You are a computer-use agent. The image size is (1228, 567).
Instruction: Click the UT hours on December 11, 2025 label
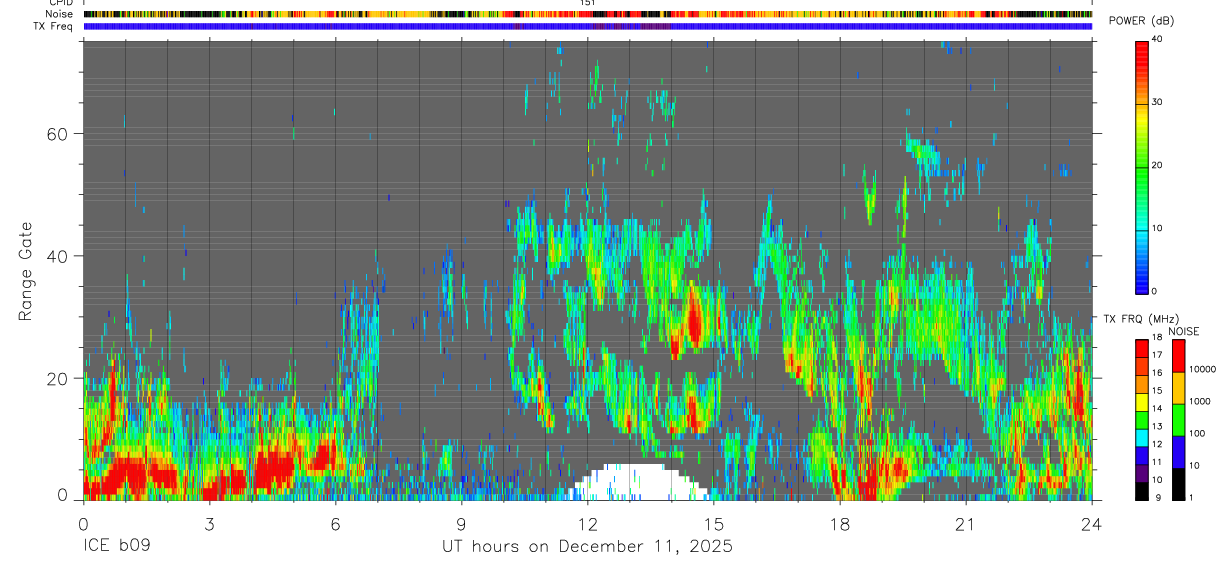click(587, 547)
